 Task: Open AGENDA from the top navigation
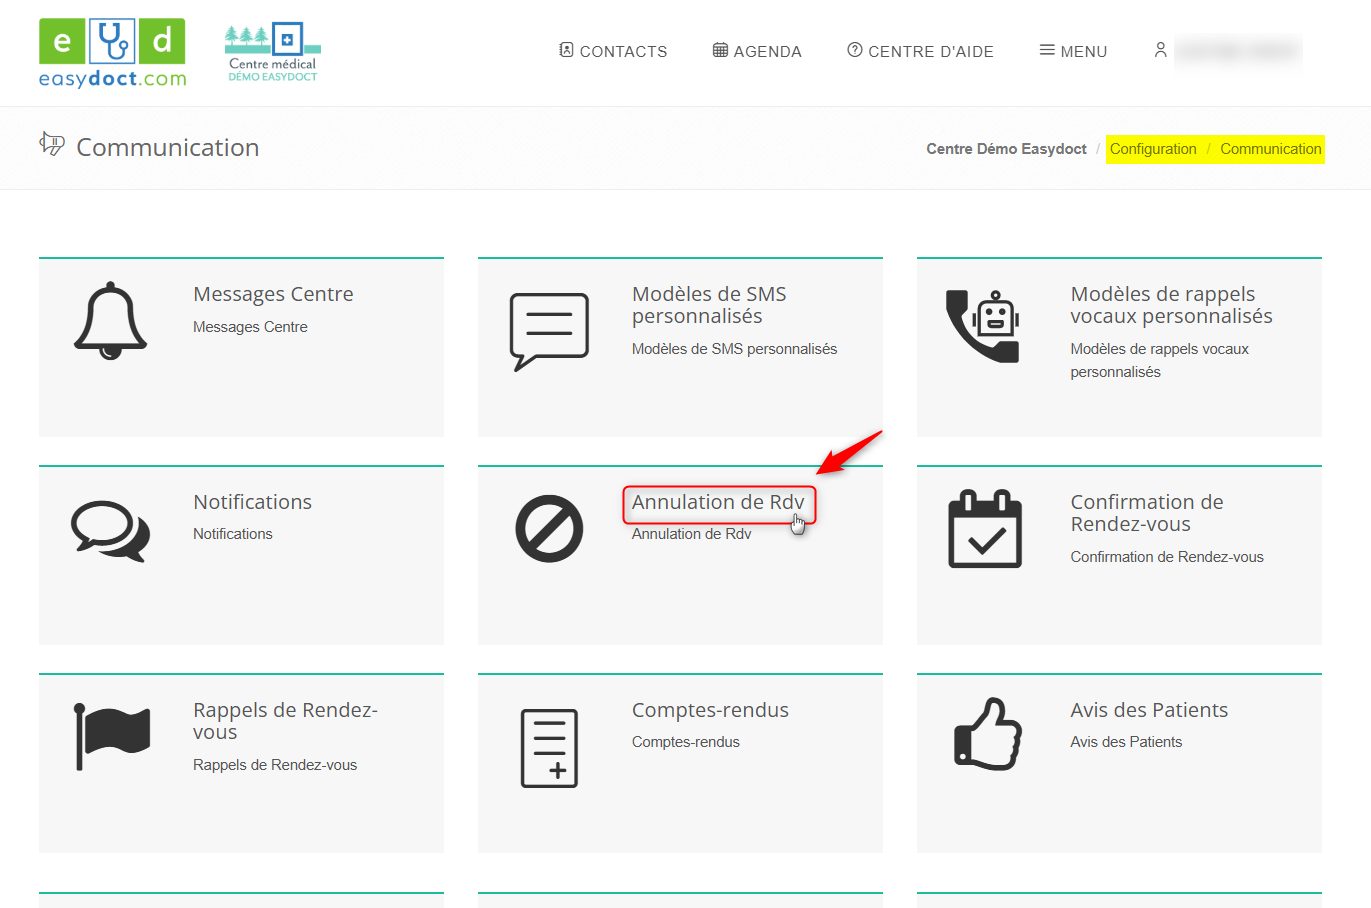757,51
